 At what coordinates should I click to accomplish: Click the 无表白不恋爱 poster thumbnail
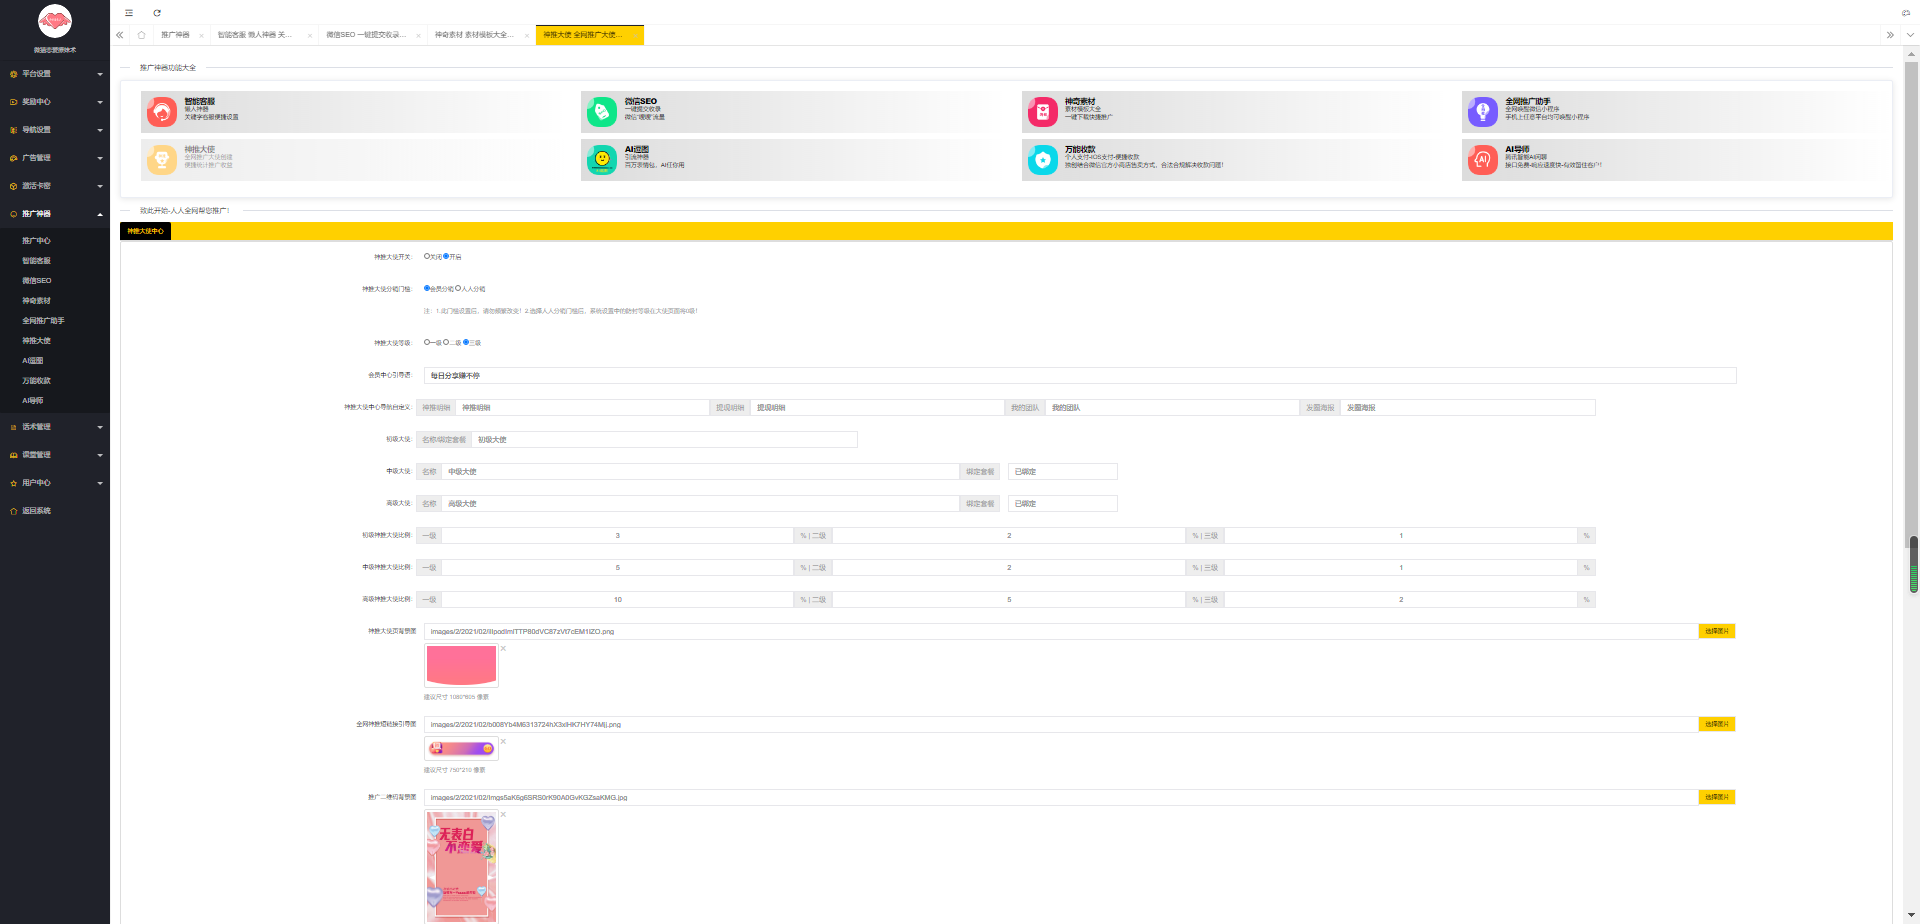point(461,866)
